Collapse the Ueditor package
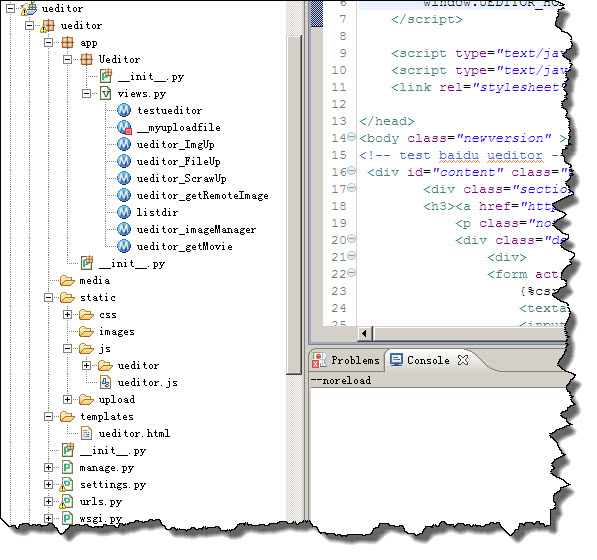The height and width of the screenshot is (560, 597). pyautogui.click(x=67, y=59)
